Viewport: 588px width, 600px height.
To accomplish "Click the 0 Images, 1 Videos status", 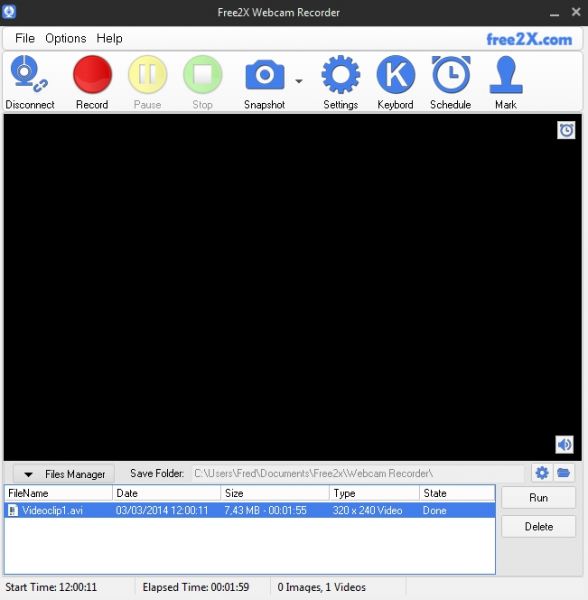I will pyautogui.click(x=322, y=587).
